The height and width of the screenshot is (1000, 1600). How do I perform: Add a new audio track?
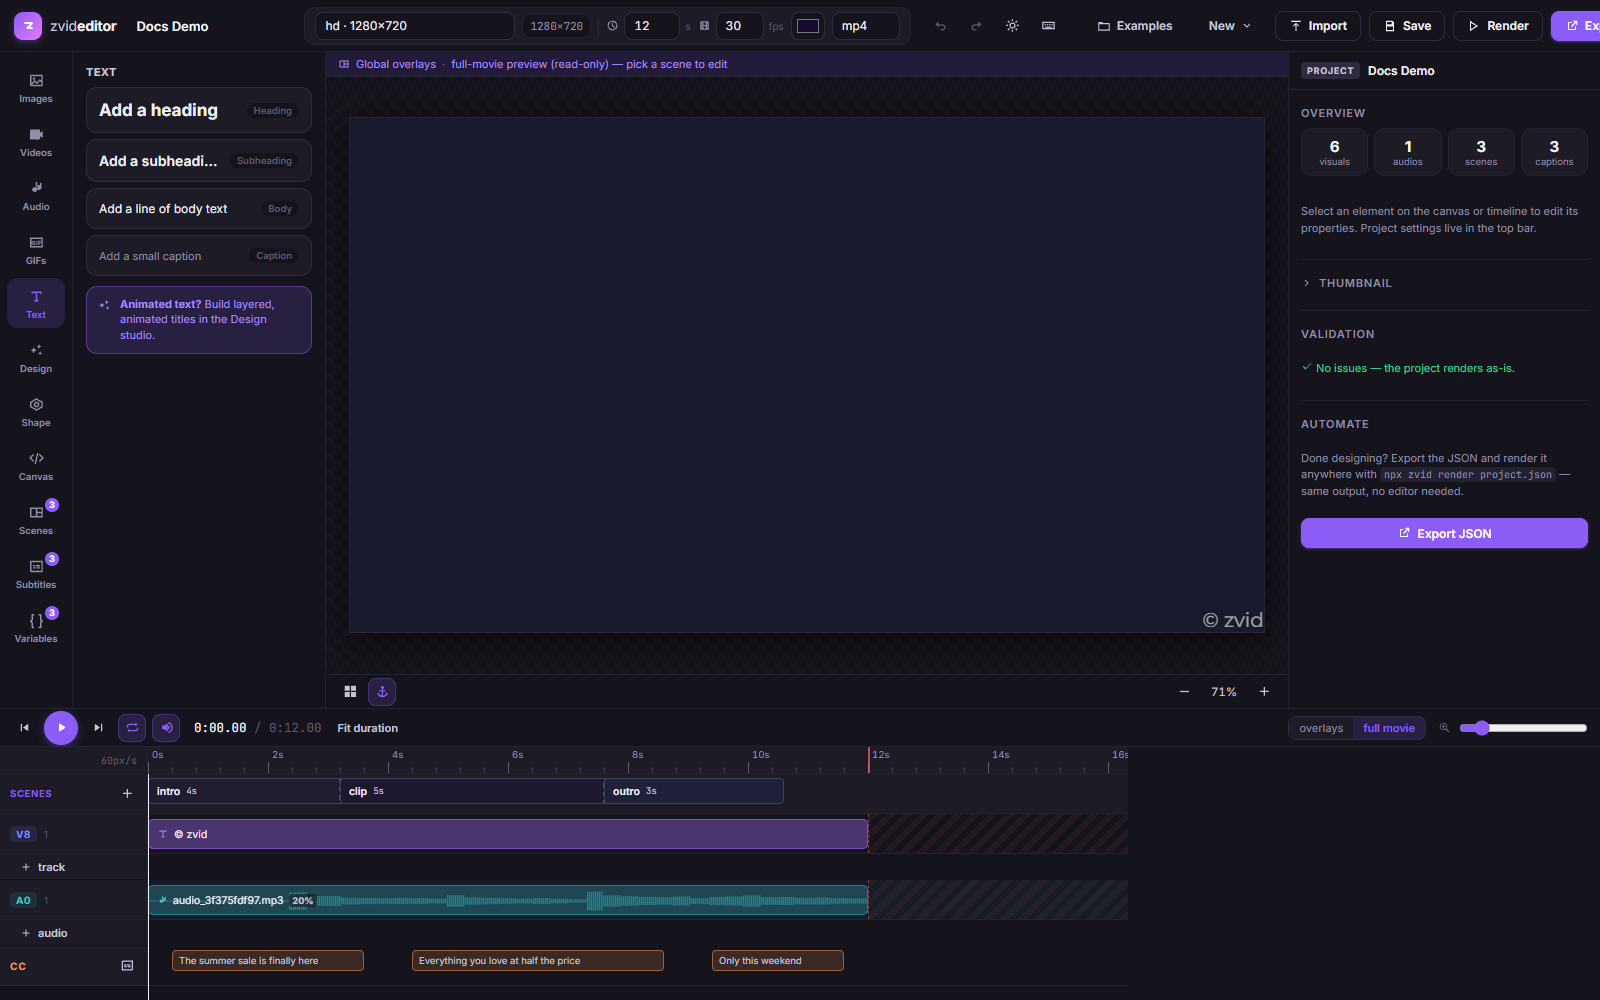(45, 933)
